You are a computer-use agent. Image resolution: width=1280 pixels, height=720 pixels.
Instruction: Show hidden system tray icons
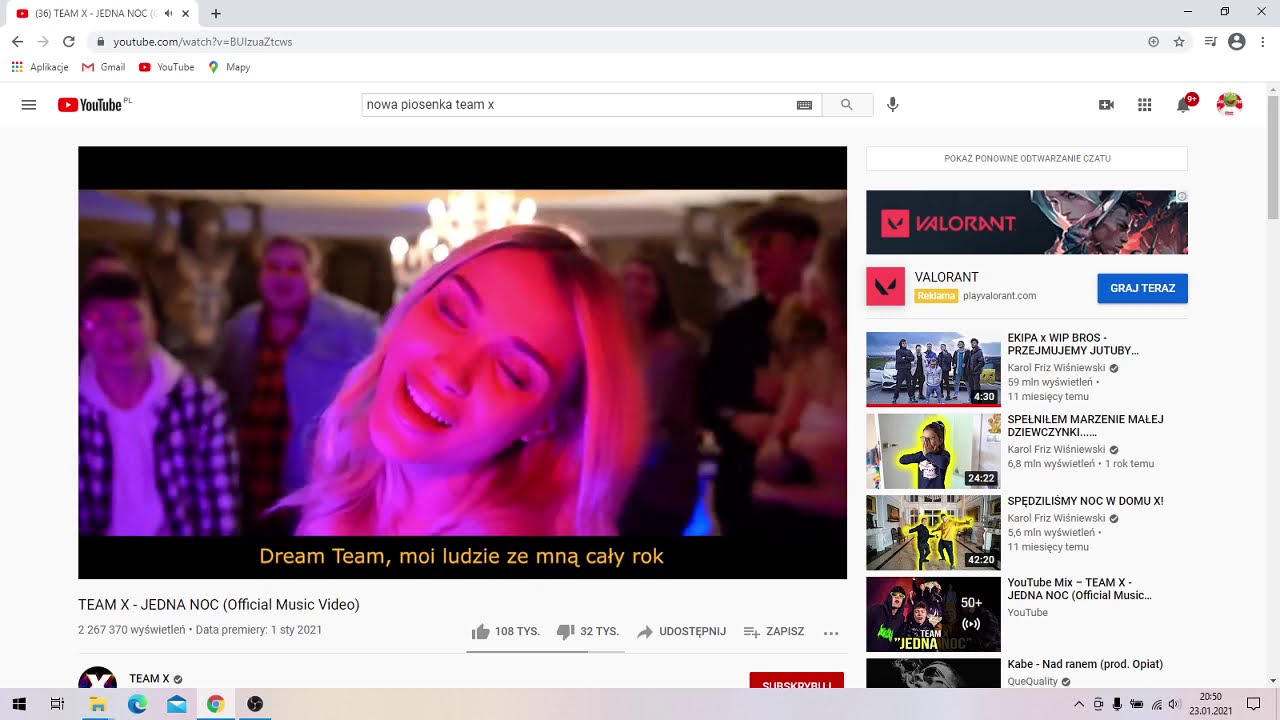tap(1079, 704)
